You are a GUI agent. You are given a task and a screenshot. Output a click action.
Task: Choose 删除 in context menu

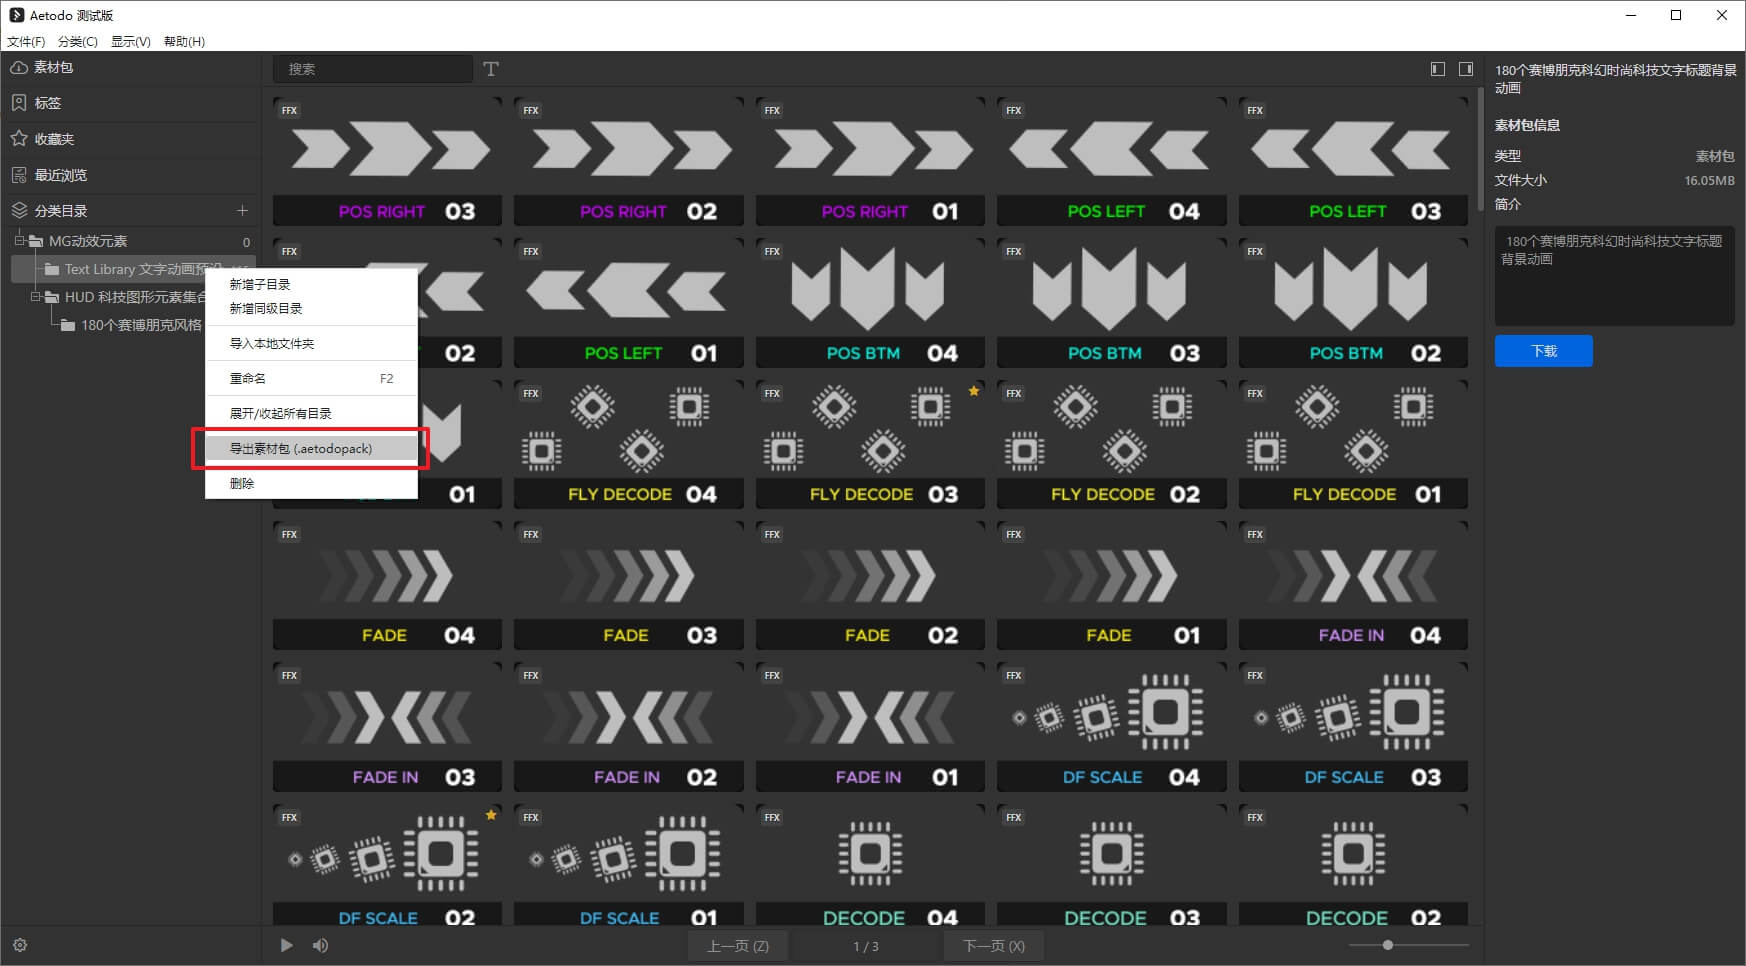point(311,483)
